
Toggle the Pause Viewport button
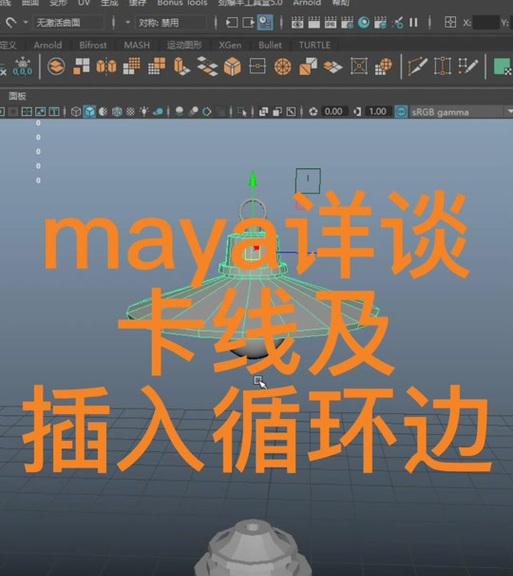coord(413,23)
